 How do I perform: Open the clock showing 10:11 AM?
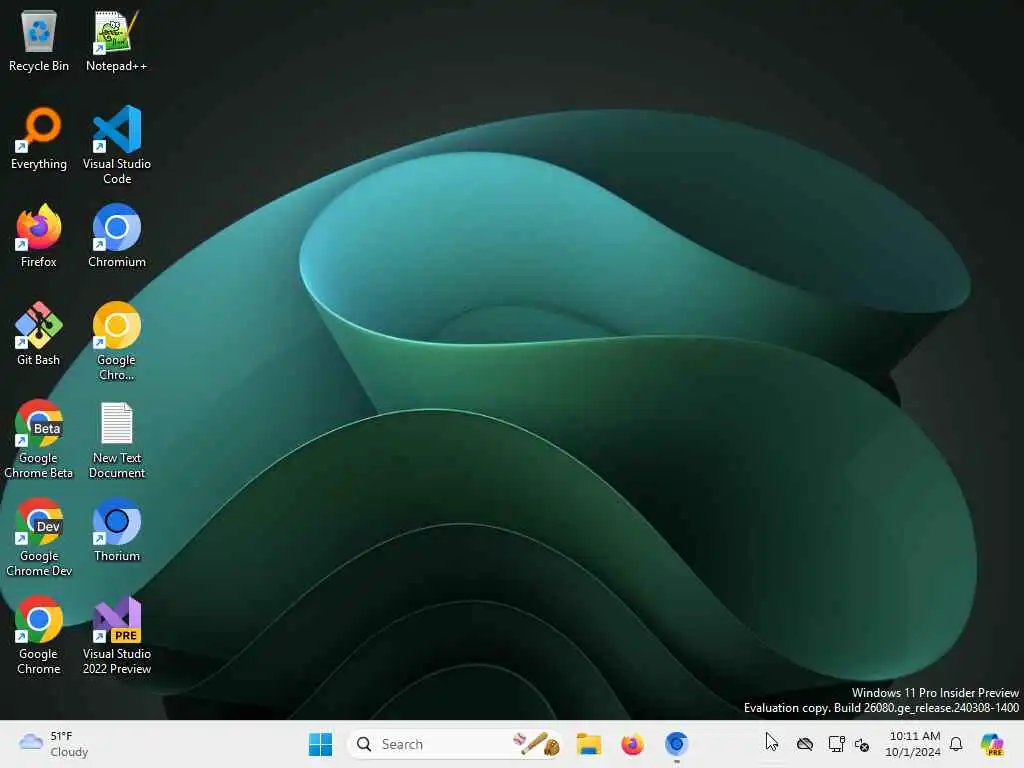tap(913, 744)
